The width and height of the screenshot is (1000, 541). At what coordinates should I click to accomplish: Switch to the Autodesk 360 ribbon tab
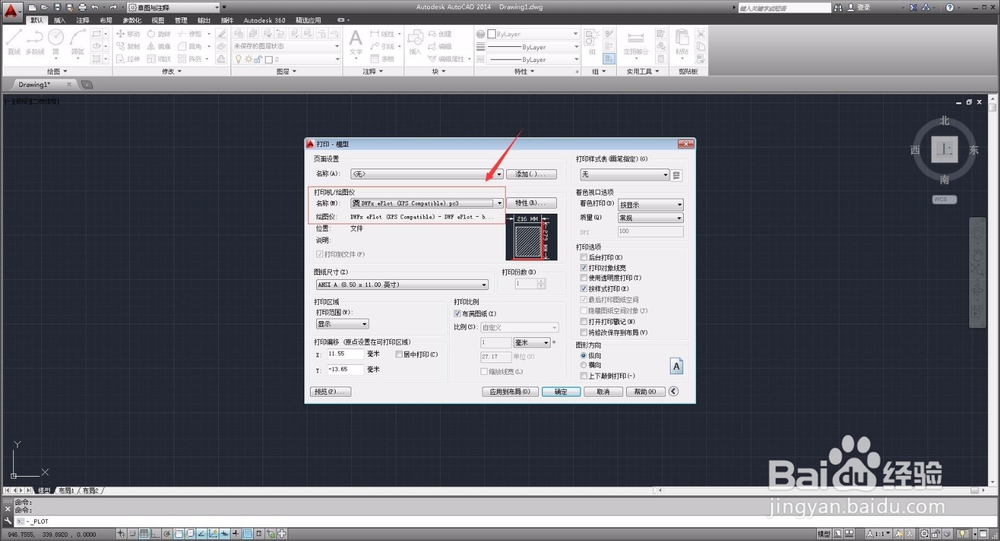click(x=264, y=20)
